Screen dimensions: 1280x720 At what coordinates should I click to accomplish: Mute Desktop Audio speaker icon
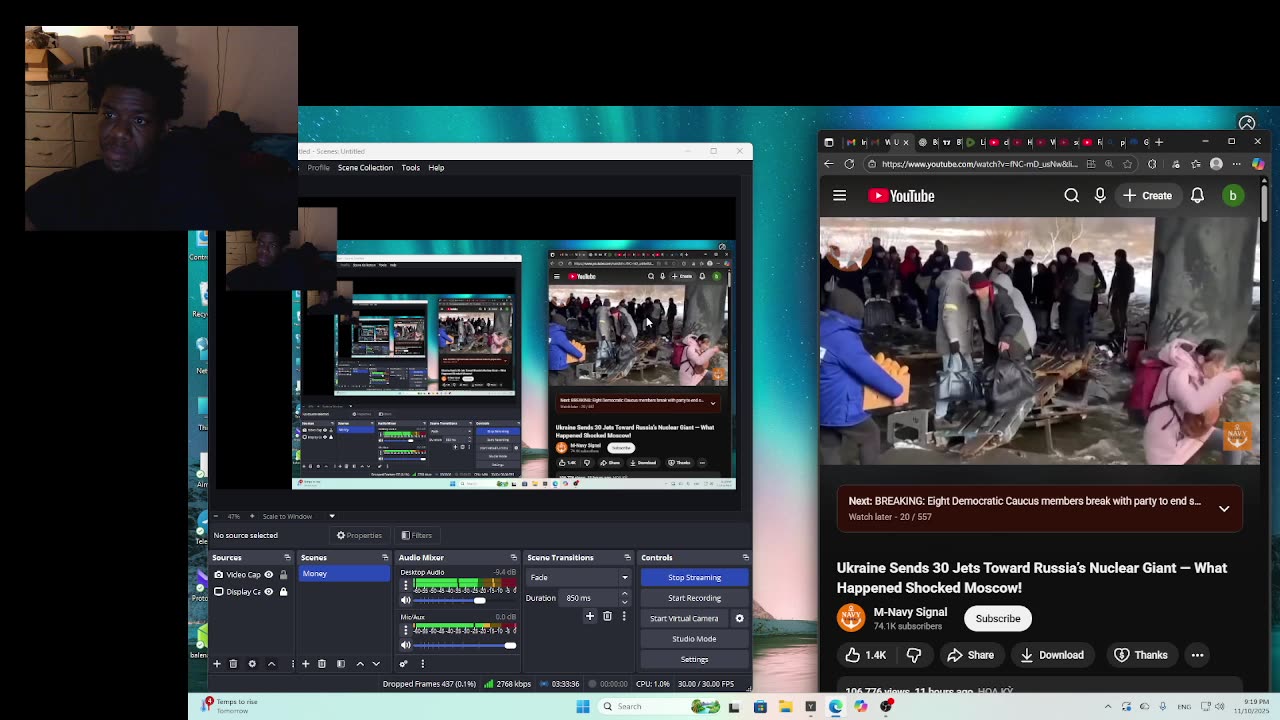pos(405,600)
